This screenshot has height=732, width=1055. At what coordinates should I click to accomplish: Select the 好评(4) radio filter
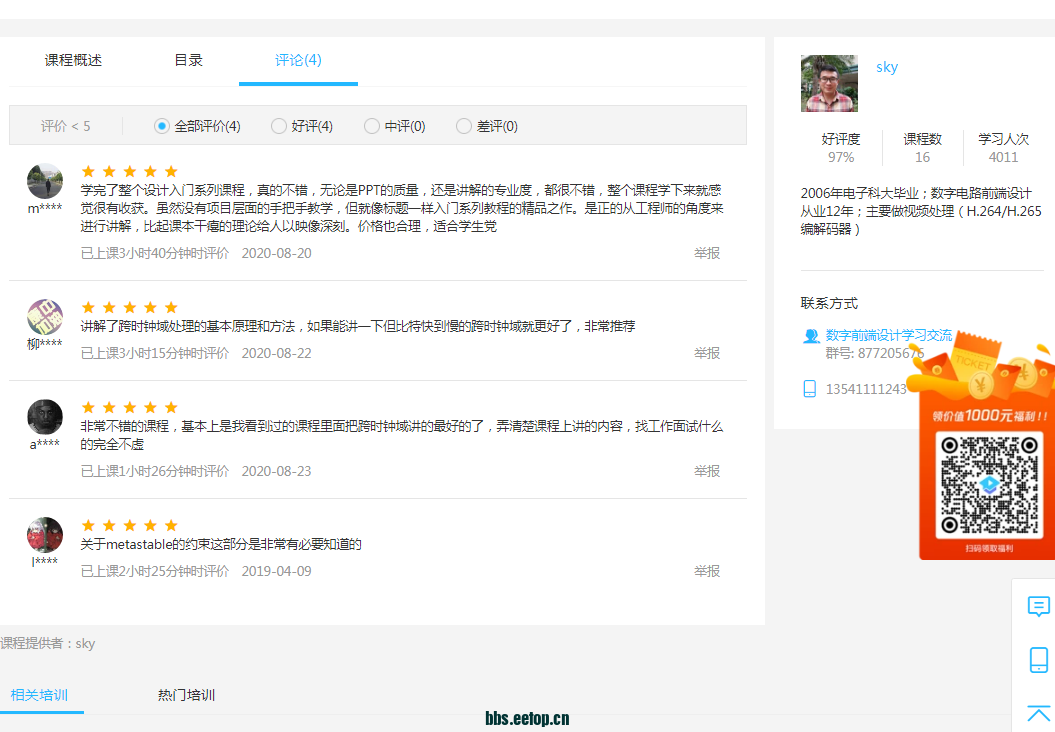tap(279, 126)
